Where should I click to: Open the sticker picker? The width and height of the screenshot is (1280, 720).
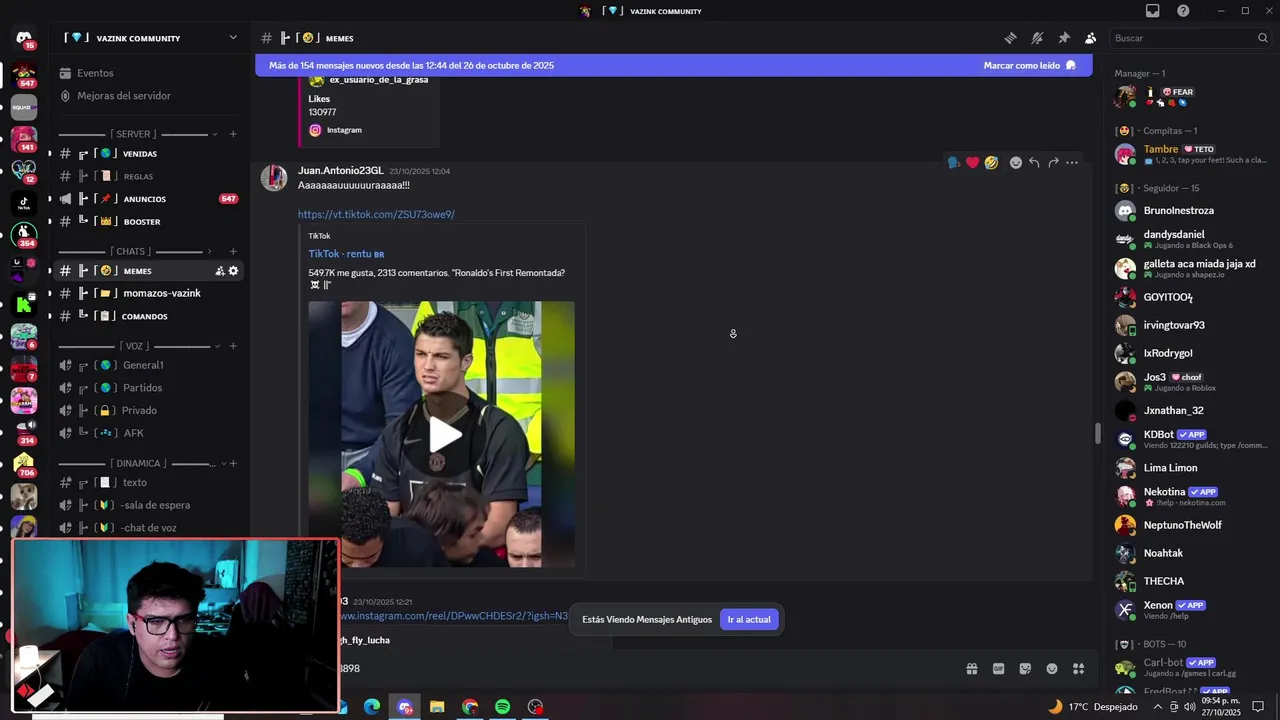pos(1025,669)
